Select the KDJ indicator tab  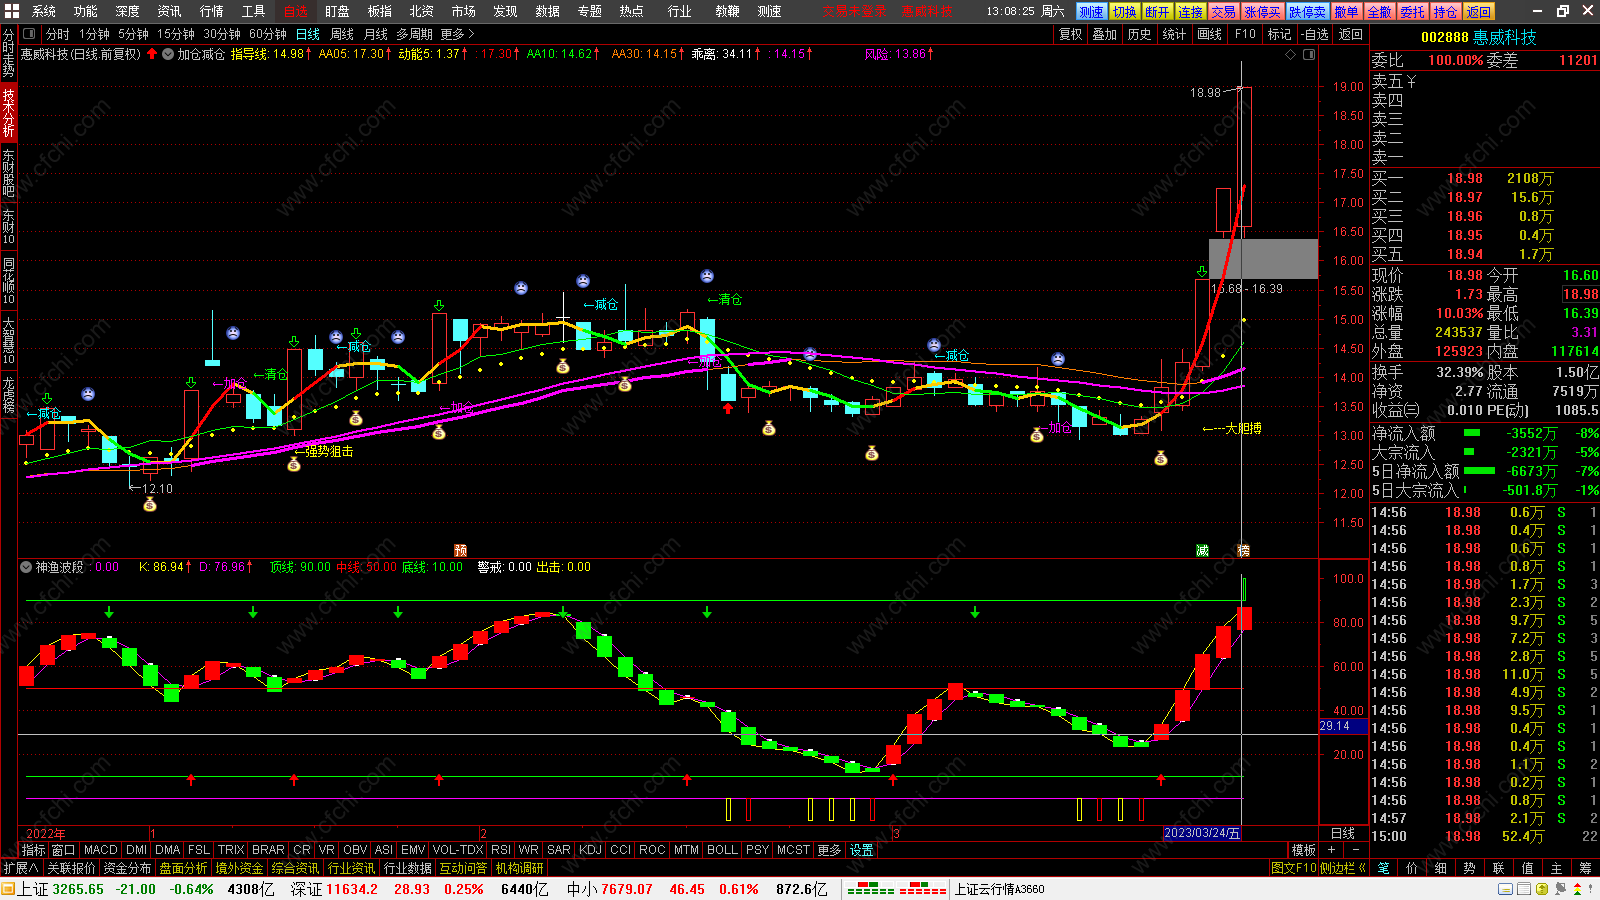click(590, 850)
